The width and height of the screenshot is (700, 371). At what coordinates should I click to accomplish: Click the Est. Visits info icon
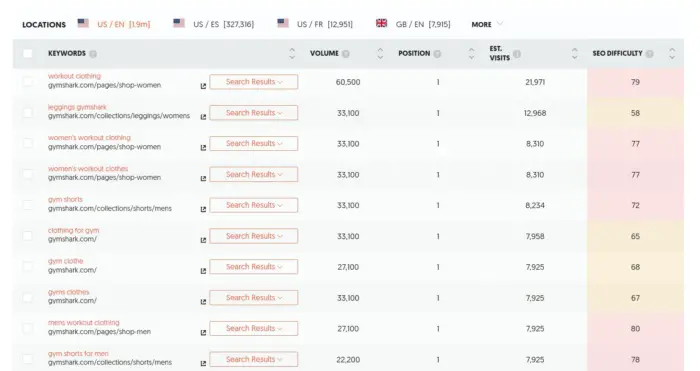point(517,54)
